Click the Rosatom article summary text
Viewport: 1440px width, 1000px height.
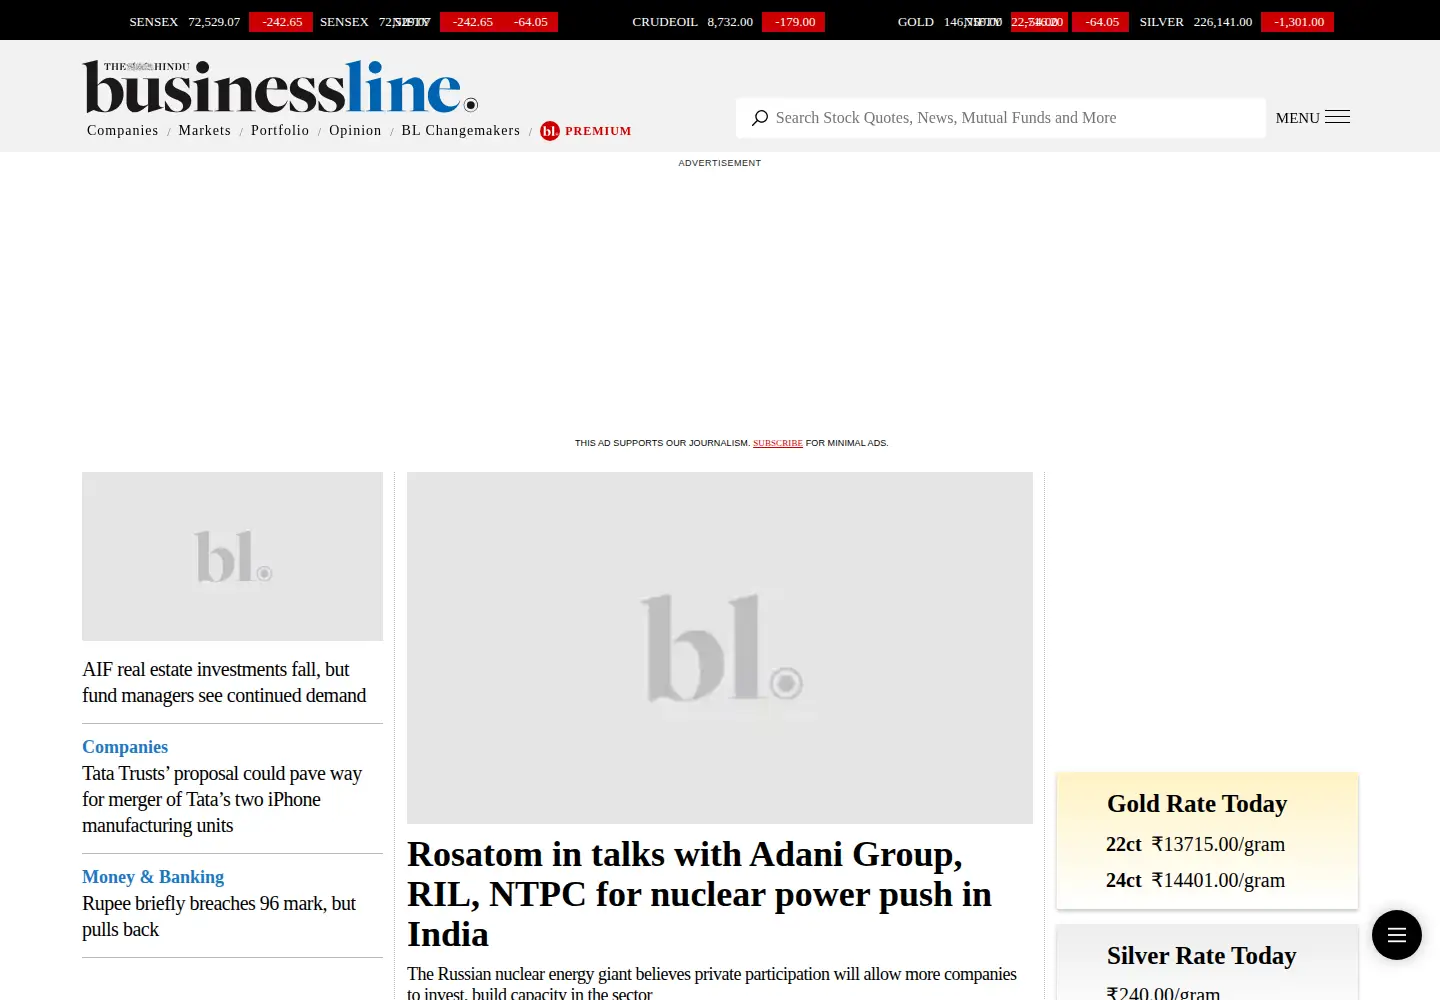(712, 982)
